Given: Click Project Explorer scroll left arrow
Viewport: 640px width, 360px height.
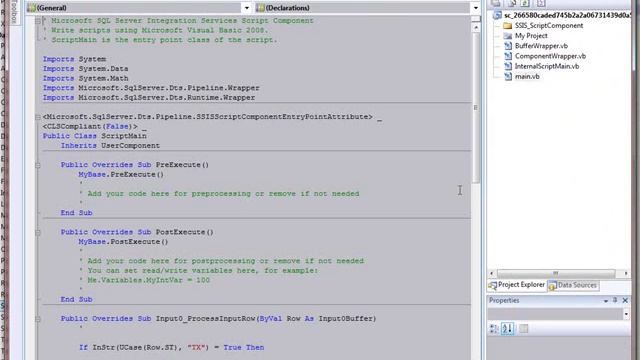Looking at the screenshot, I should point(491,273).
